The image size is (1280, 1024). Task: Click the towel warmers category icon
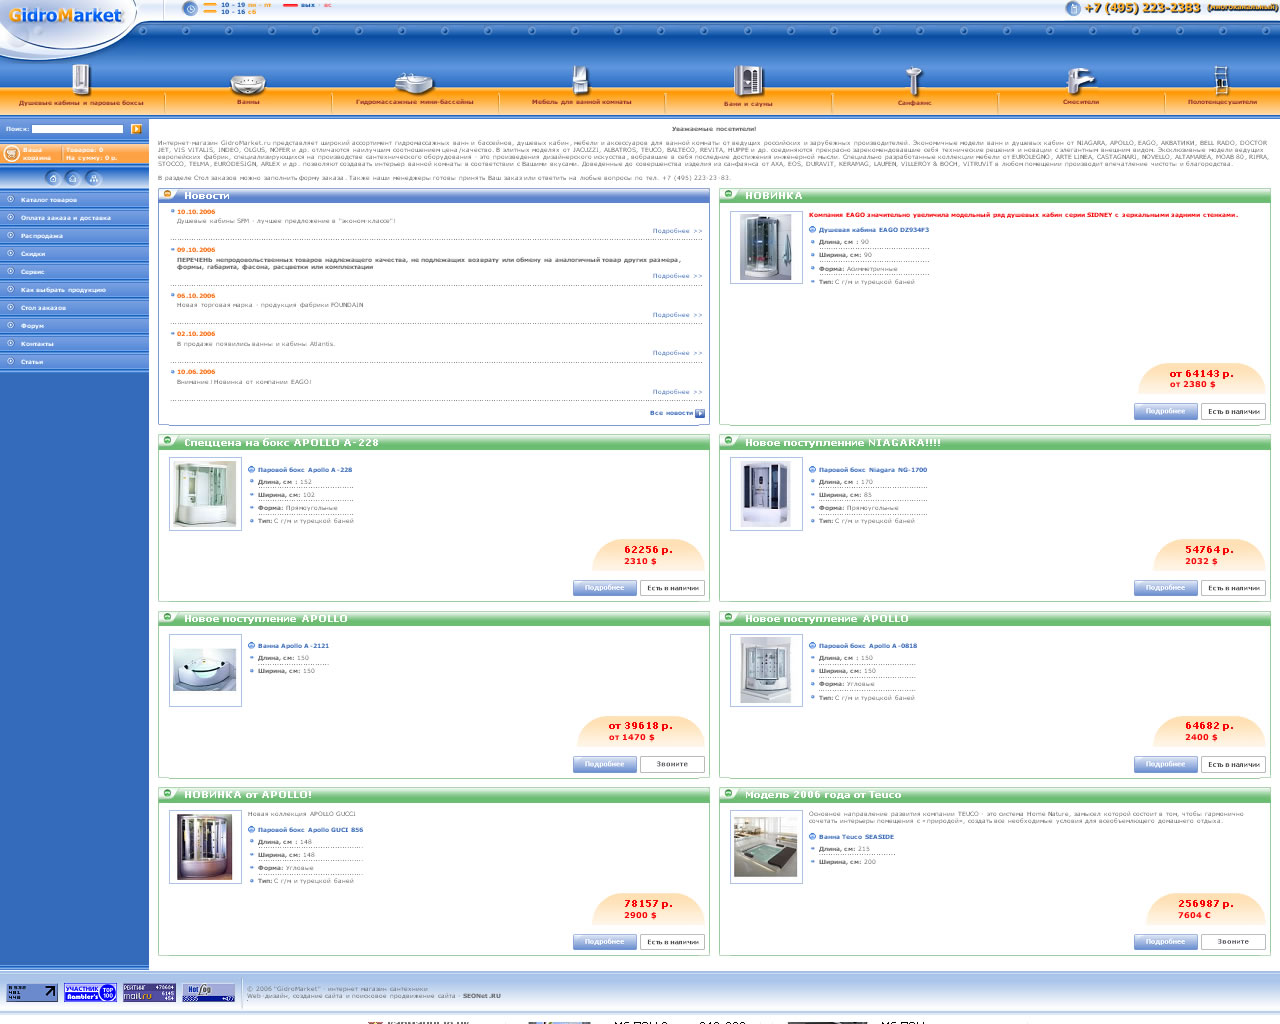pos(1221,80)
